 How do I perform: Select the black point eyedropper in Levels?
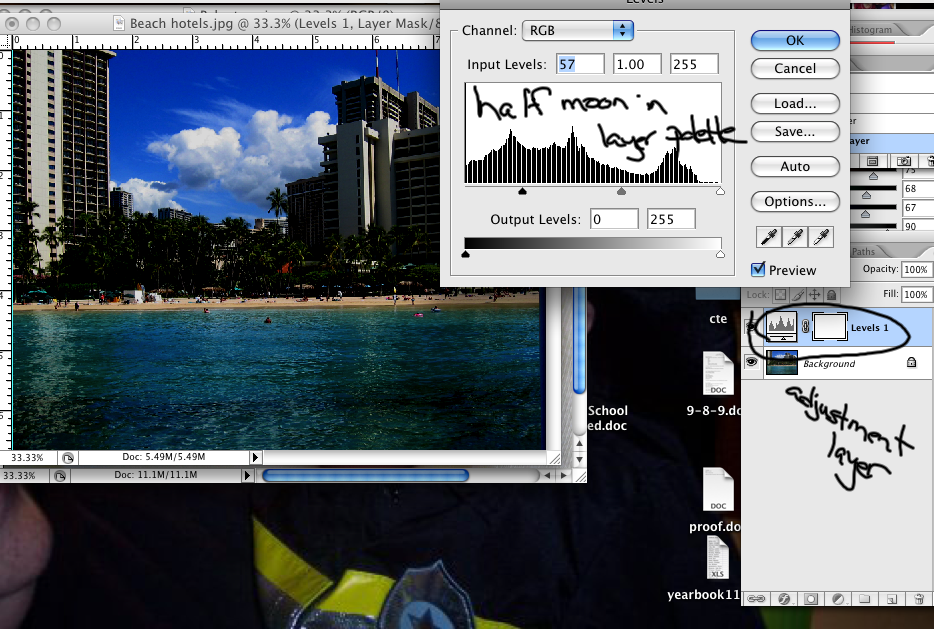click(x=770, y=237)
